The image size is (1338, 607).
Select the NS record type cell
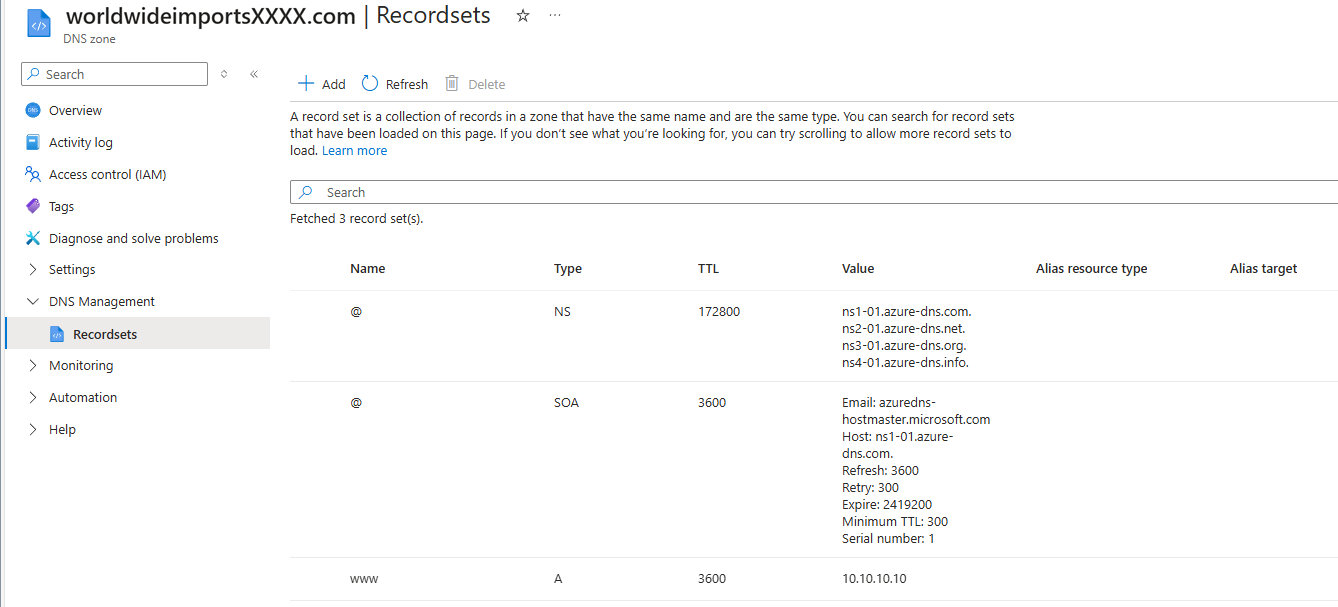(562, 312)
